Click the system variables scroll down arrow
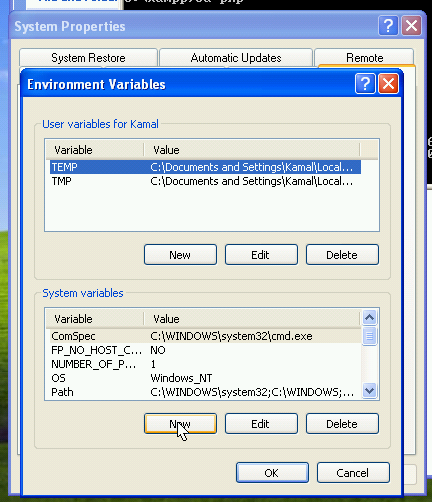The image size is (432, 502). tap(370, 390)
